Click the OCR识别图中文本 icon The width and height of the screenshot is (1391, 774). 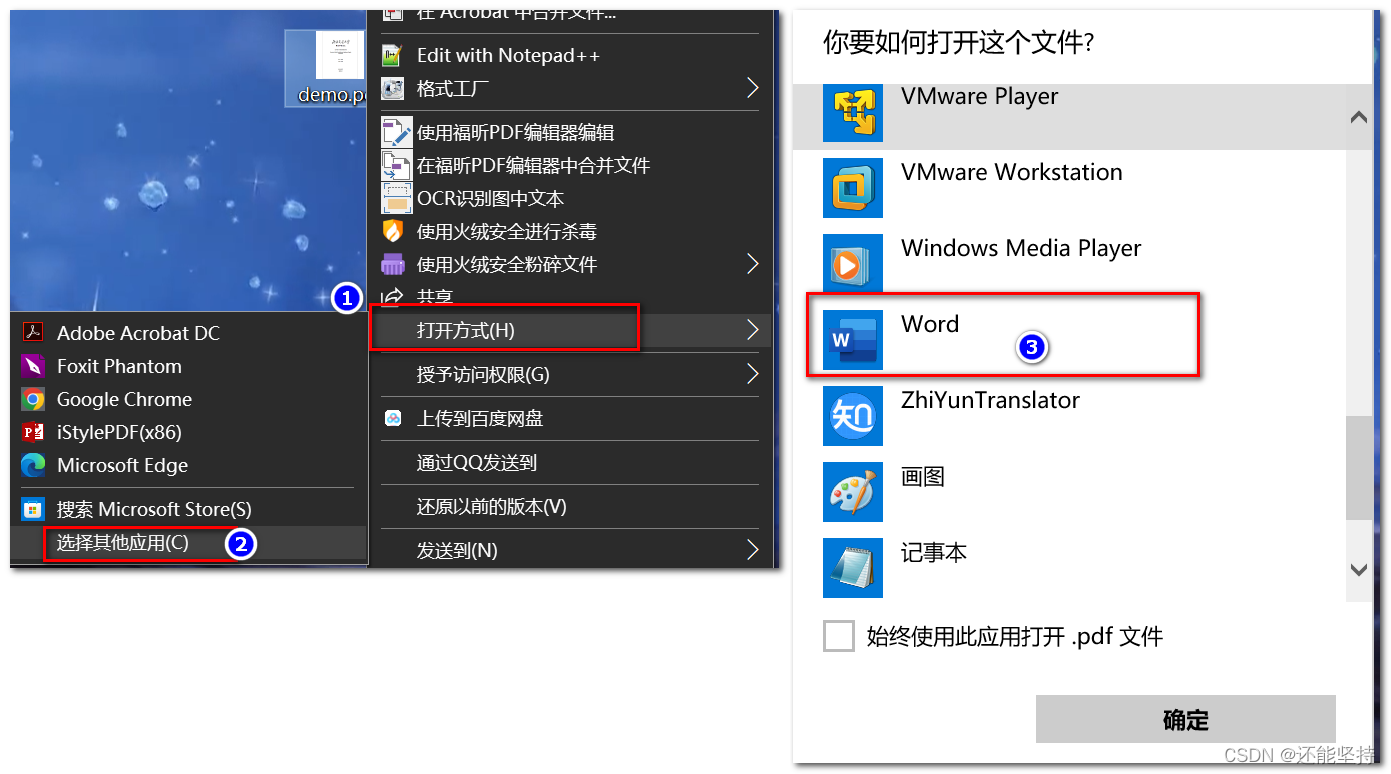tap(397, 198)
